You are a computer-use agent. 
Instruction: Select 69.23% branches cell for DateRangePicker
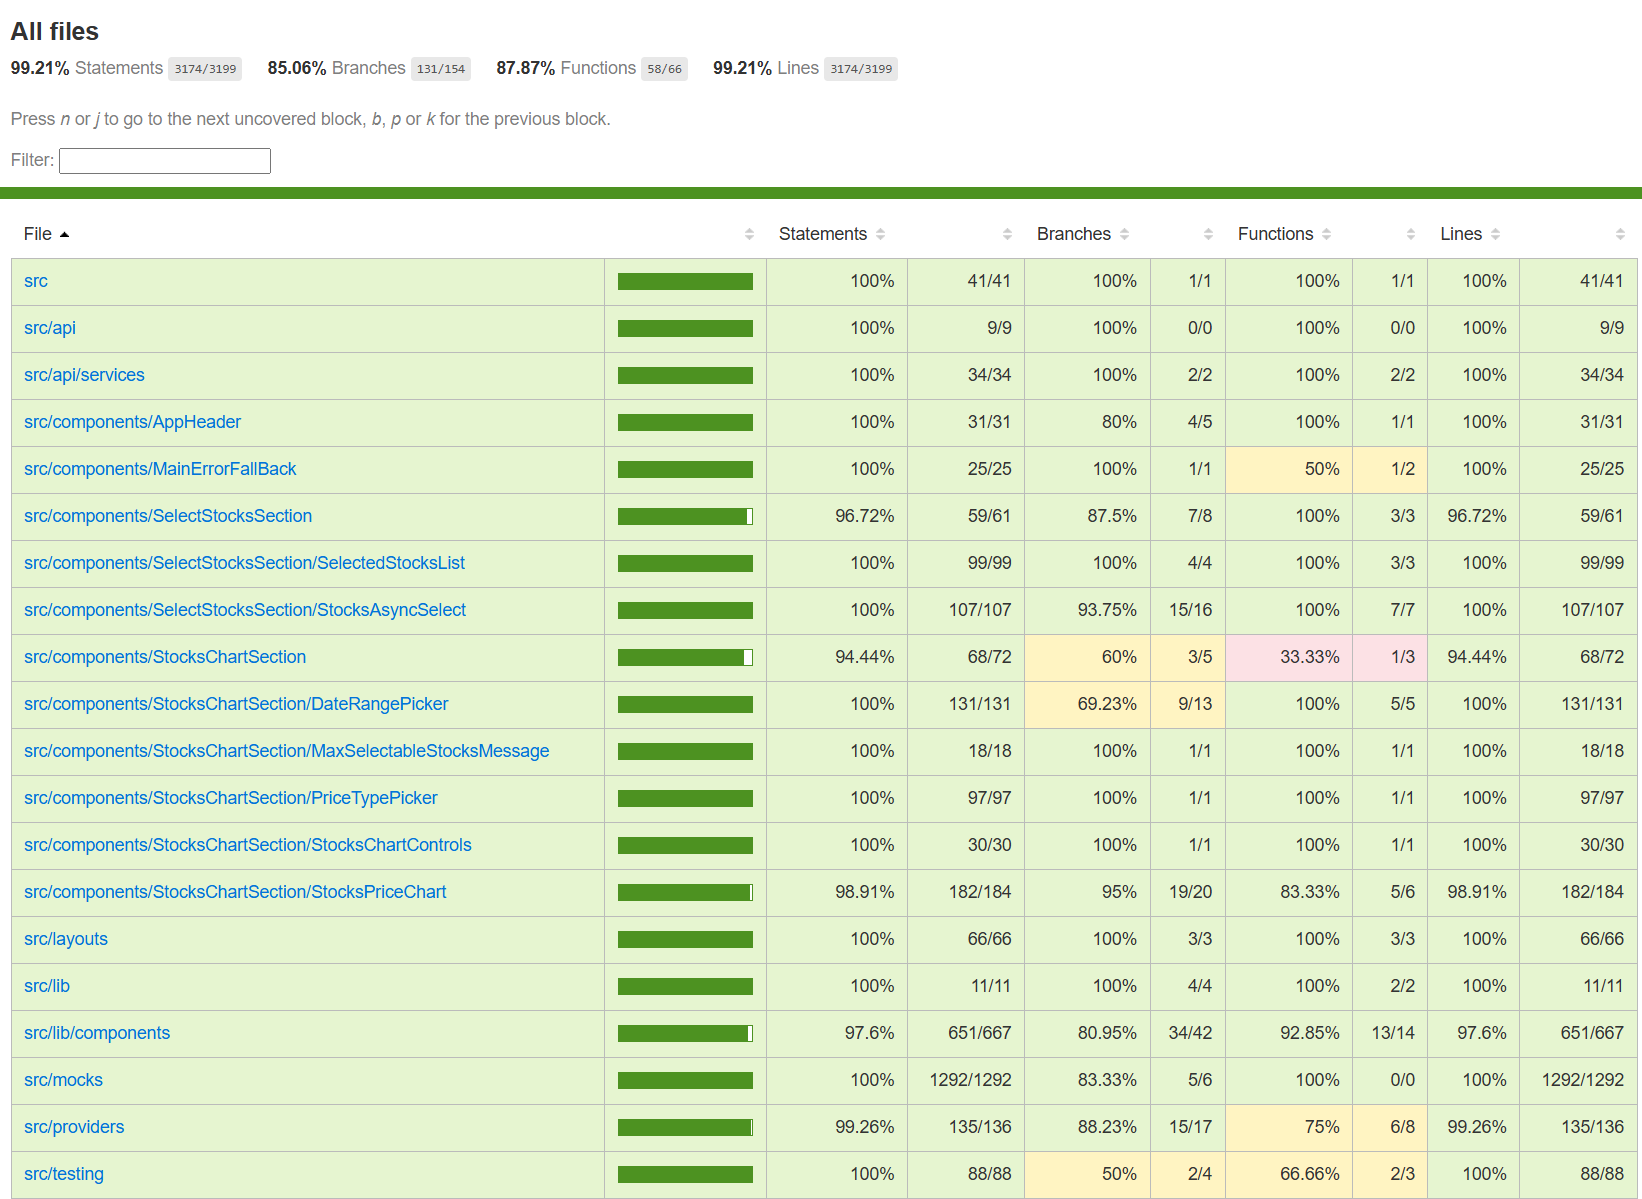point(1087,704)
